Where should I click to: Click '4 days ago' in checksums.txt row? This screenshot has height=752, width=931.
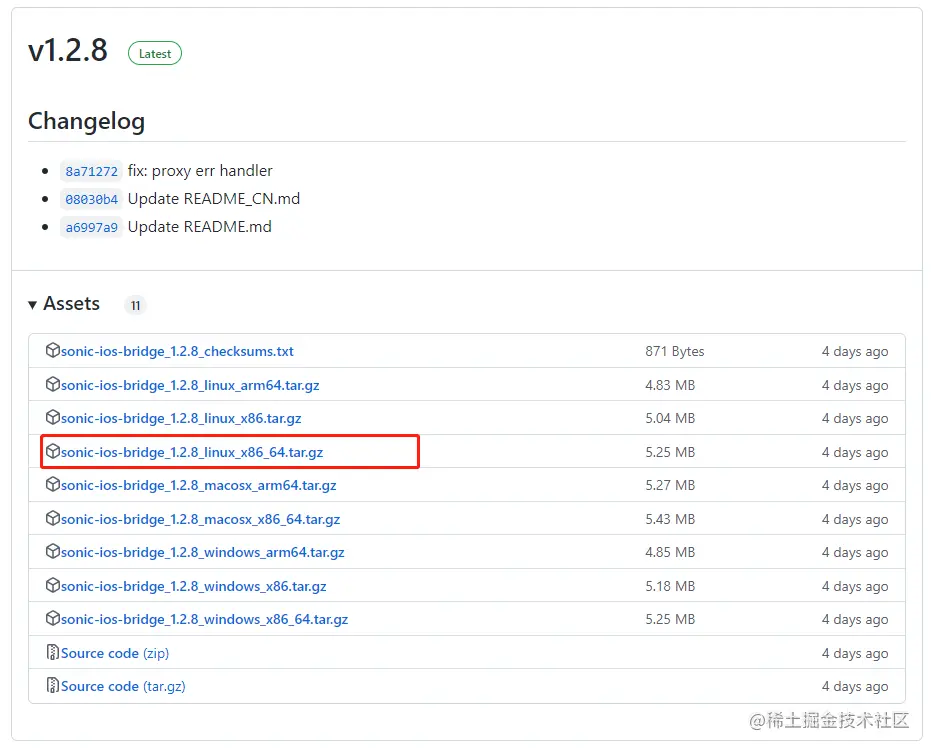[x=855, y=351]
